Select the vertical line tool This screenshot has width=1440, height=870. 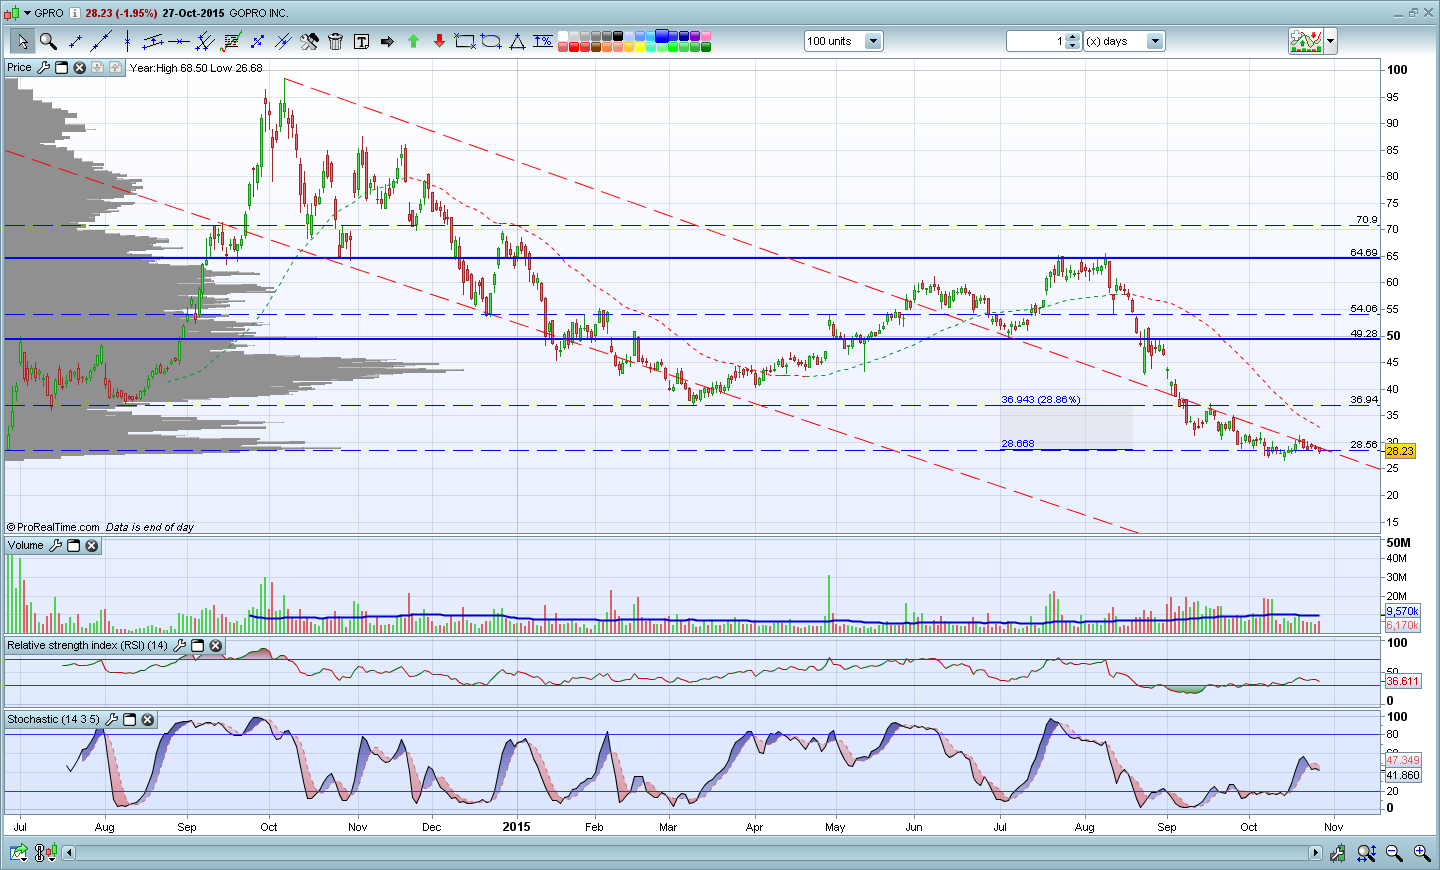tap(127, 41)
